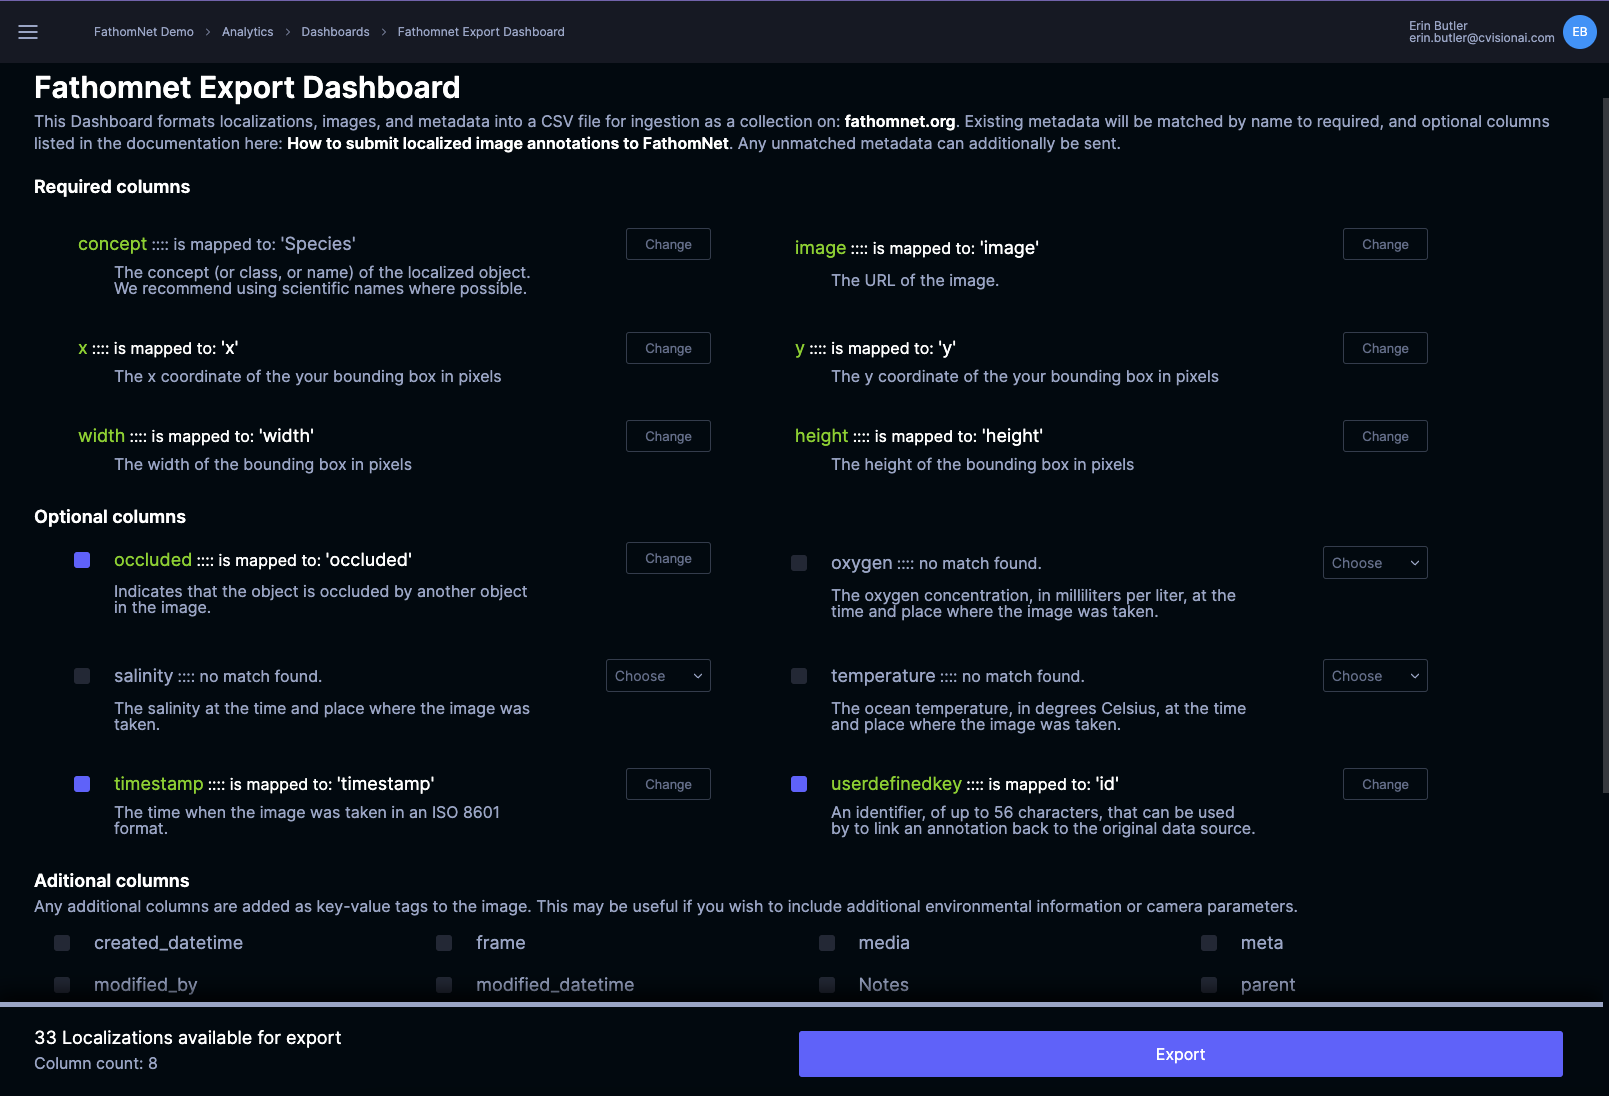
Task: Check the modified_datetime additional column
Action: pos(444,985)
